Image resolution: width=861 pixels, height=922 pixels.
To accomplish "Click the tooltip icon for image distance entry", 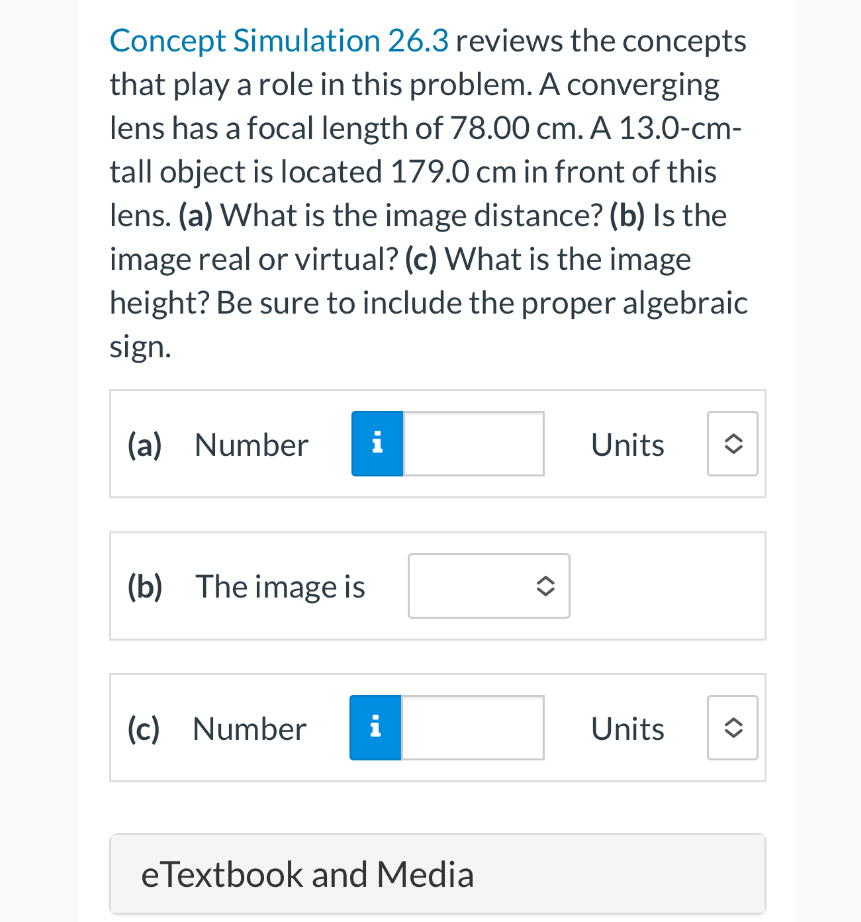I will click(x=376, y=443).
